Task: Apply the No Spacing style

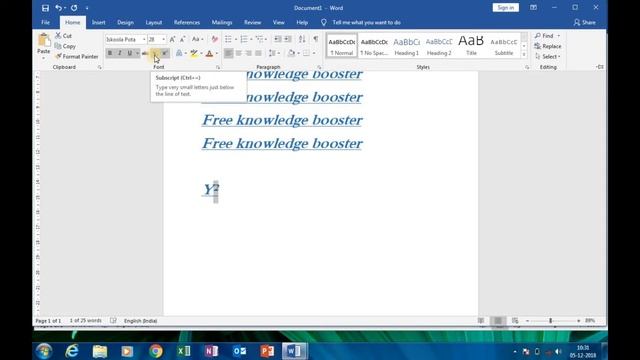Action: [374, 46]
